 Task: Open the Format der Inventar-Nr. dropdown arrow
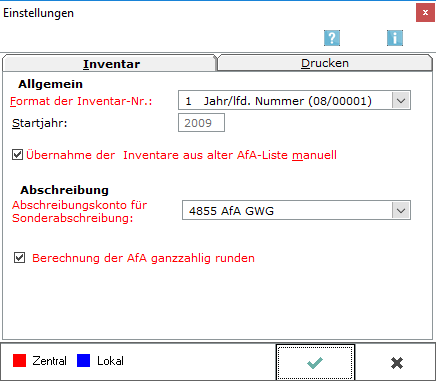tap(401, 100)
